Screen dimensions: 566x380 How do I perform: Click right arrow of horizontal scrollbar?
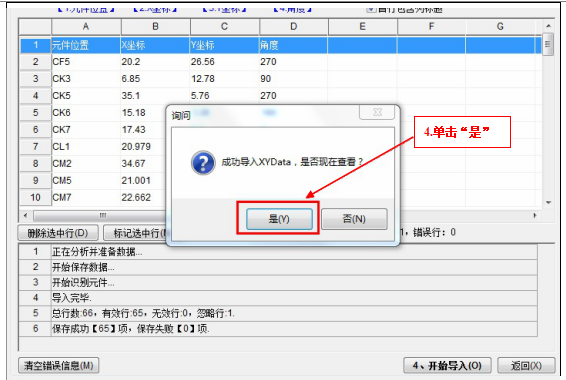coord(535,216)
